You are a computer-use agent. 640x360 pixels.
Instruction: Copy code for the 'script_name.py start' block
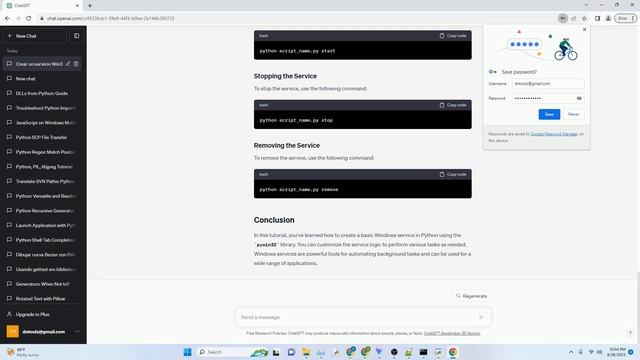(x=453, y=36)
